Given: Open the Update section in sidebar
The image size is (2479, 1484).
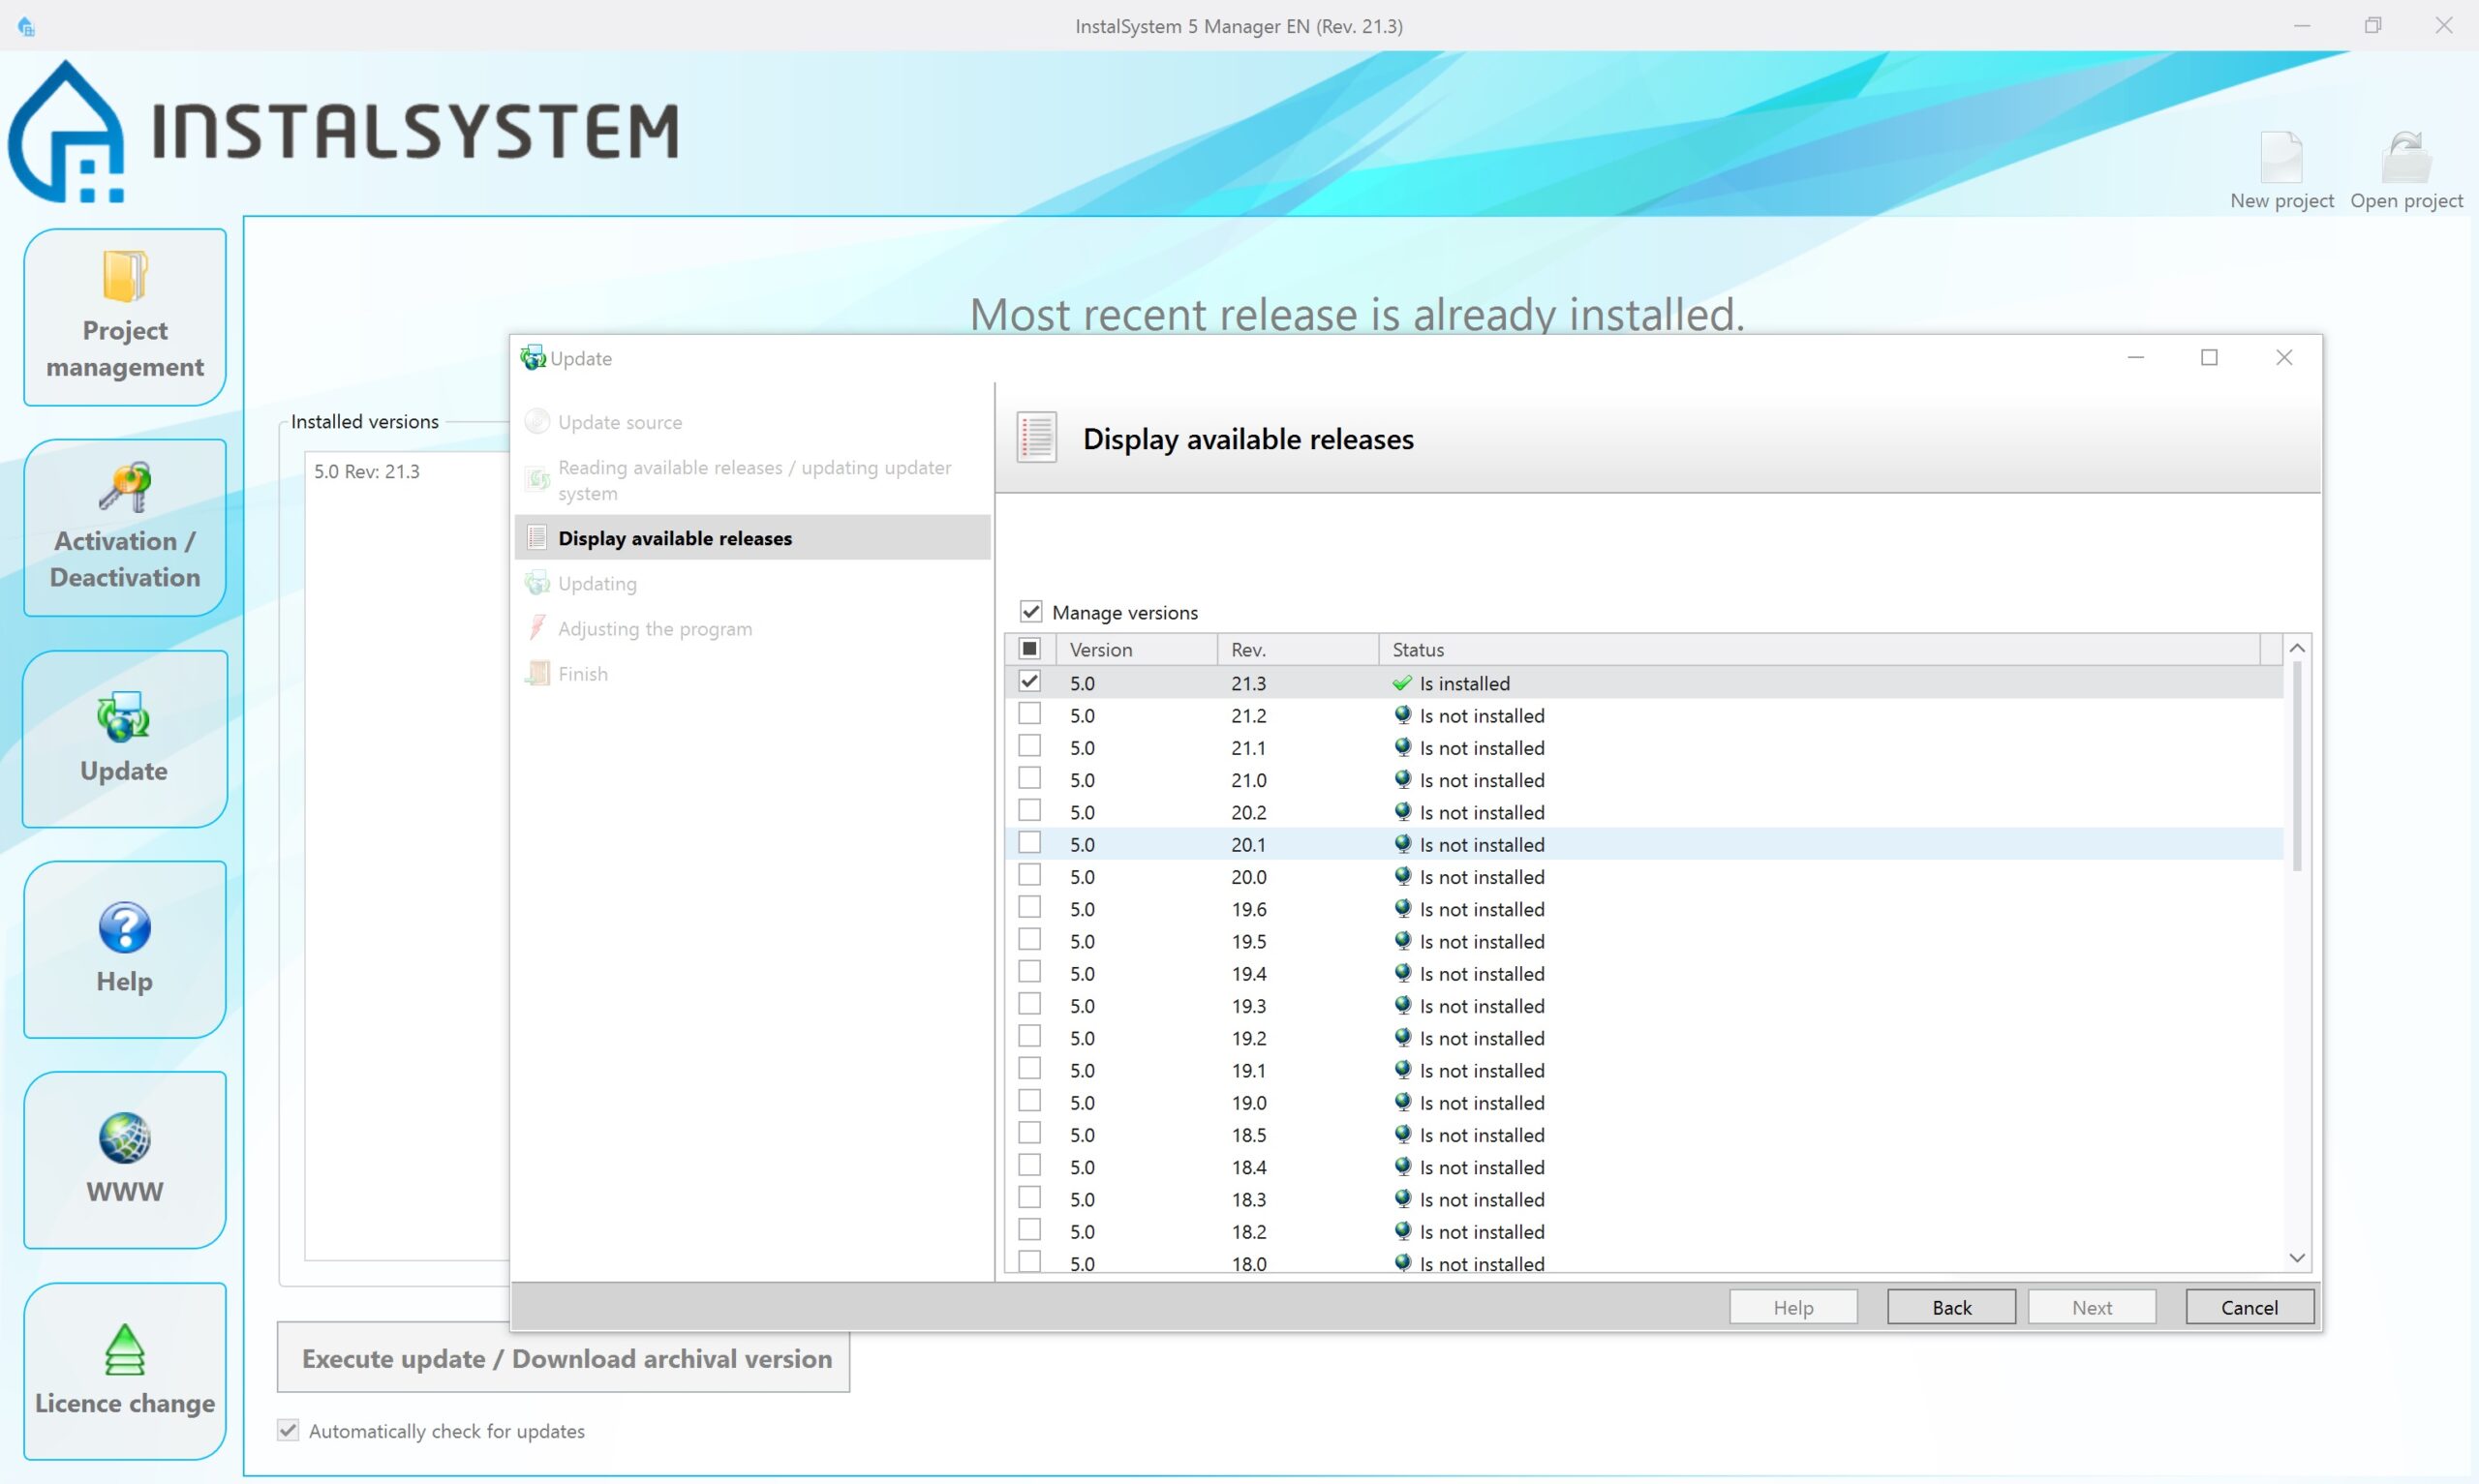Looking at the screenshot, I should [125, 738].
